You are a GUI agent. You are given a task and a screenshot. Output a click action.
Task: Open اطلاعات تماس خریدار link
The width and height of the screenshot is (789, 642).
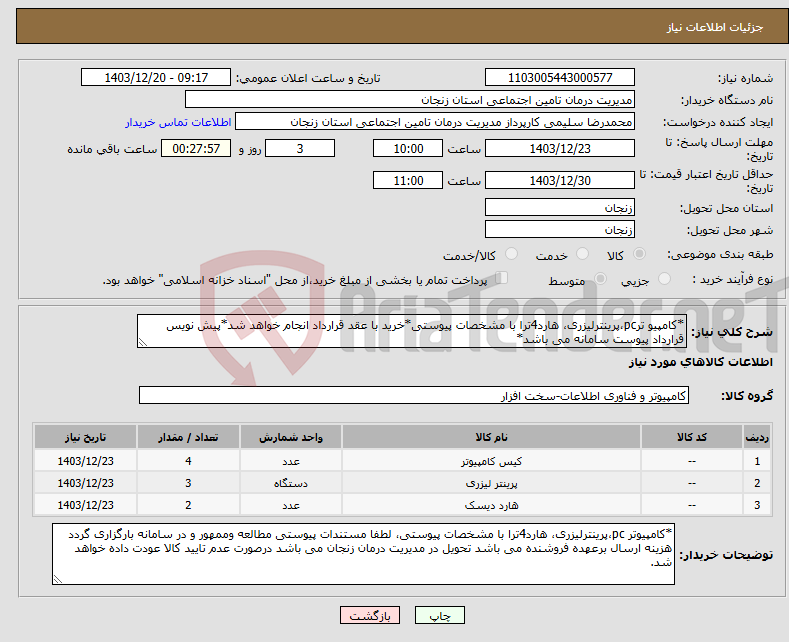(x=178, y=122)
